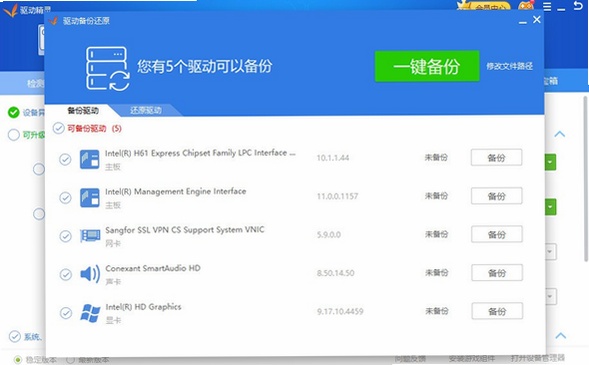Screen dimensions: 589x365
Task: Click the 打开设备管理器 link in the main window
Action: click(538, 358)
